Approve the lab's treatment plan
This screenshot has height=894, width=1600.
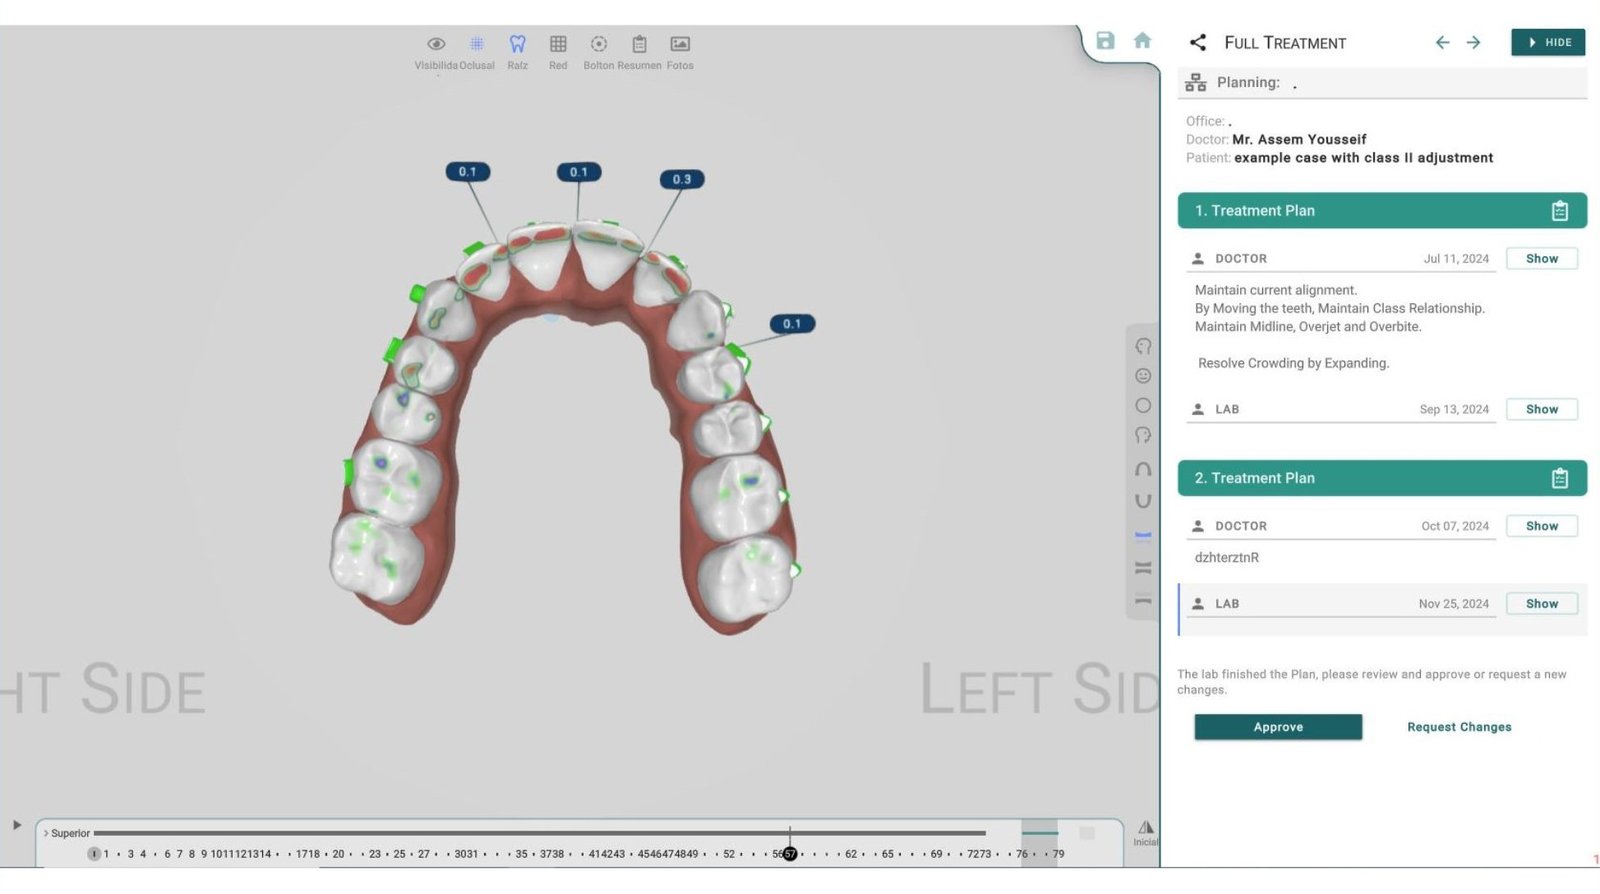point(1277,727)
